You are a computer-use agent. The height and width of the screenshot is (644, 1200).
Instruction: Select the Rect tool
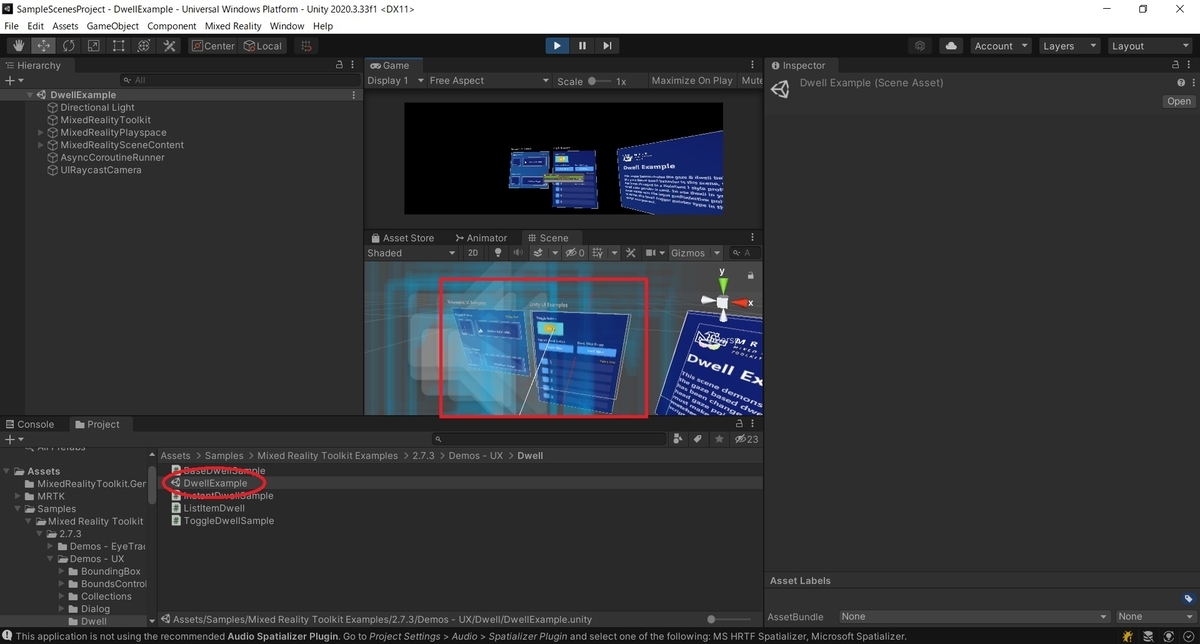(x=119, y=46)
